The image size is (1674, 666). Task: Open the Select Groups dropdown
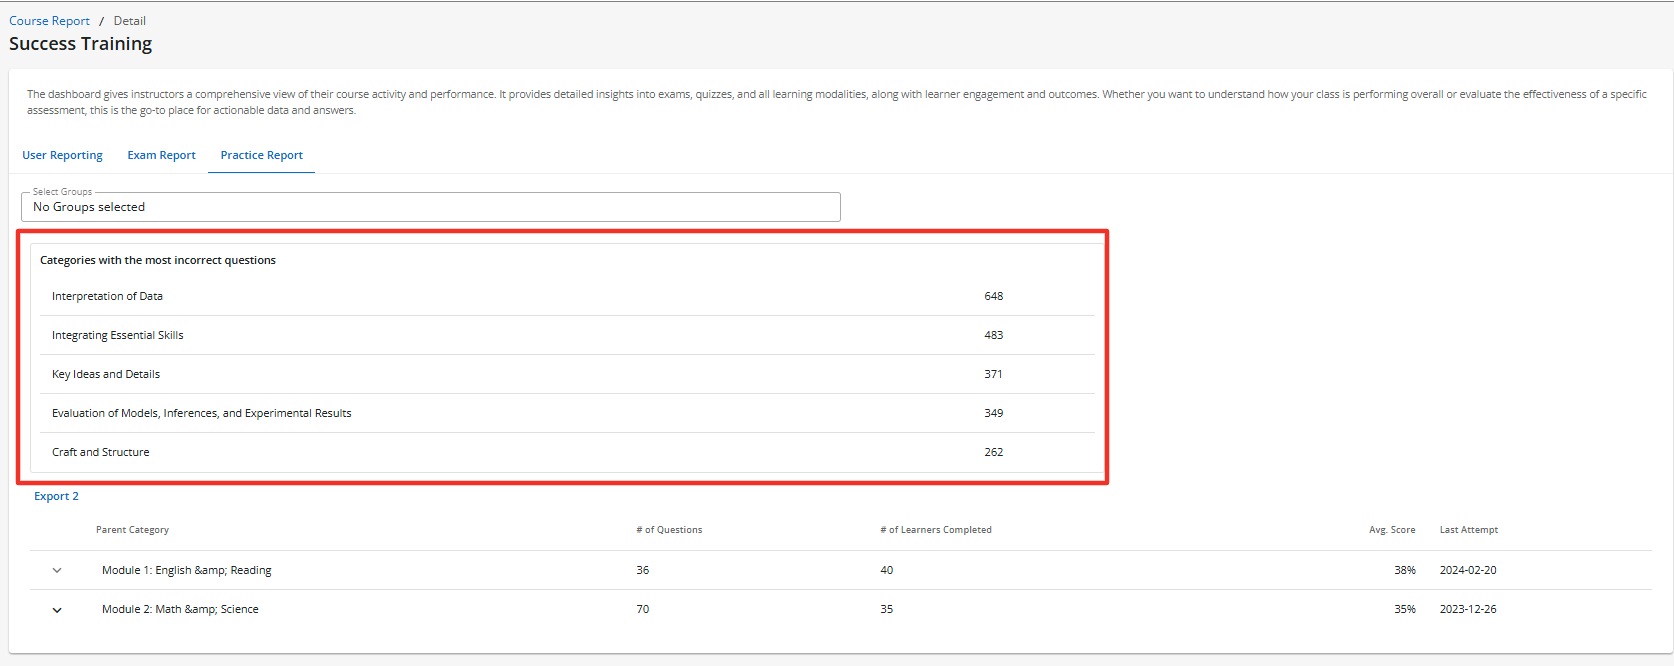[430, 207]
